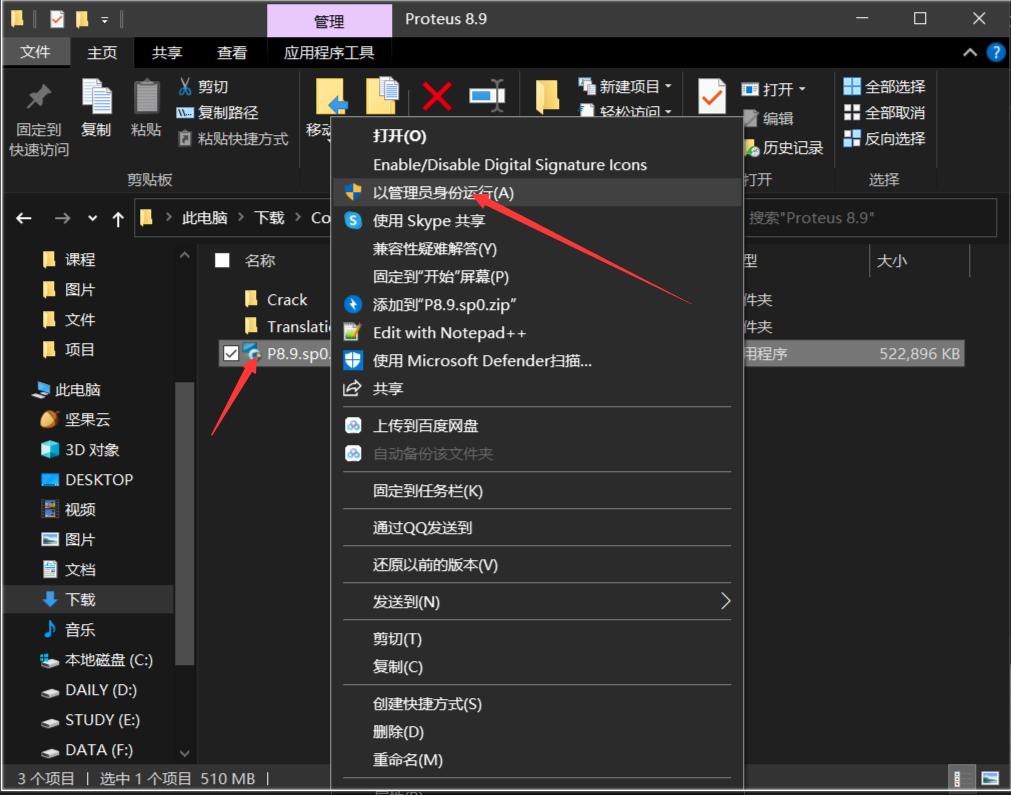The height and width of the screenshot is (795, 1011).
Task: Click the Cut scissors button
Action: 204,86
